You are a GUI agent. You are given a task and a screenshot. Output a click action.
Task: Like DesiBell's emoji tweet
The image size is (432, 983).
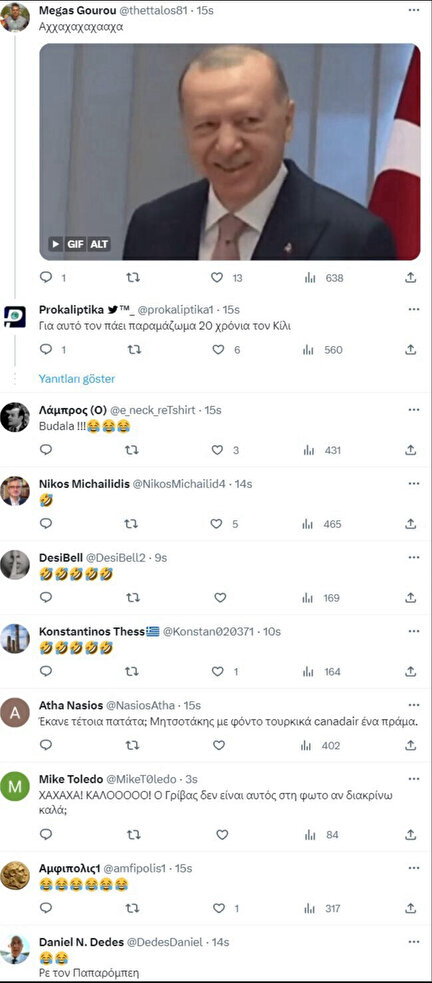tap(220, 597)
